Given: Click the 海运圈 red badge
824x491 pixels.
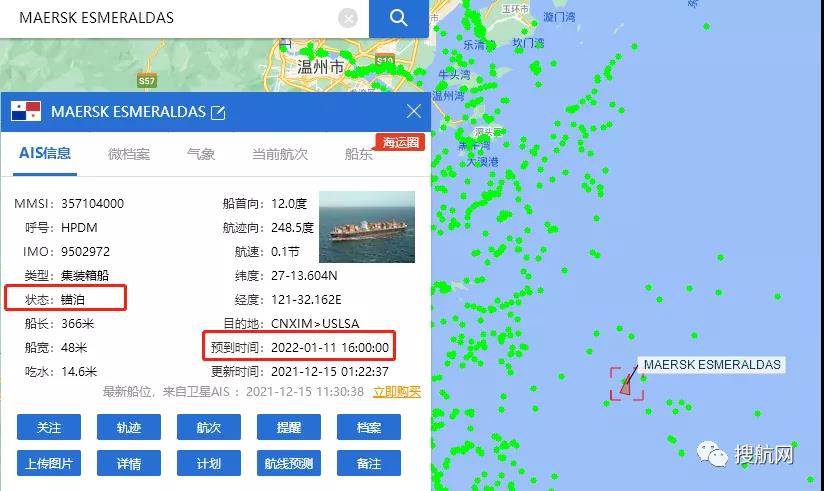Looking at the screenshot, I should pyautogui.click(x=400, y=142).
